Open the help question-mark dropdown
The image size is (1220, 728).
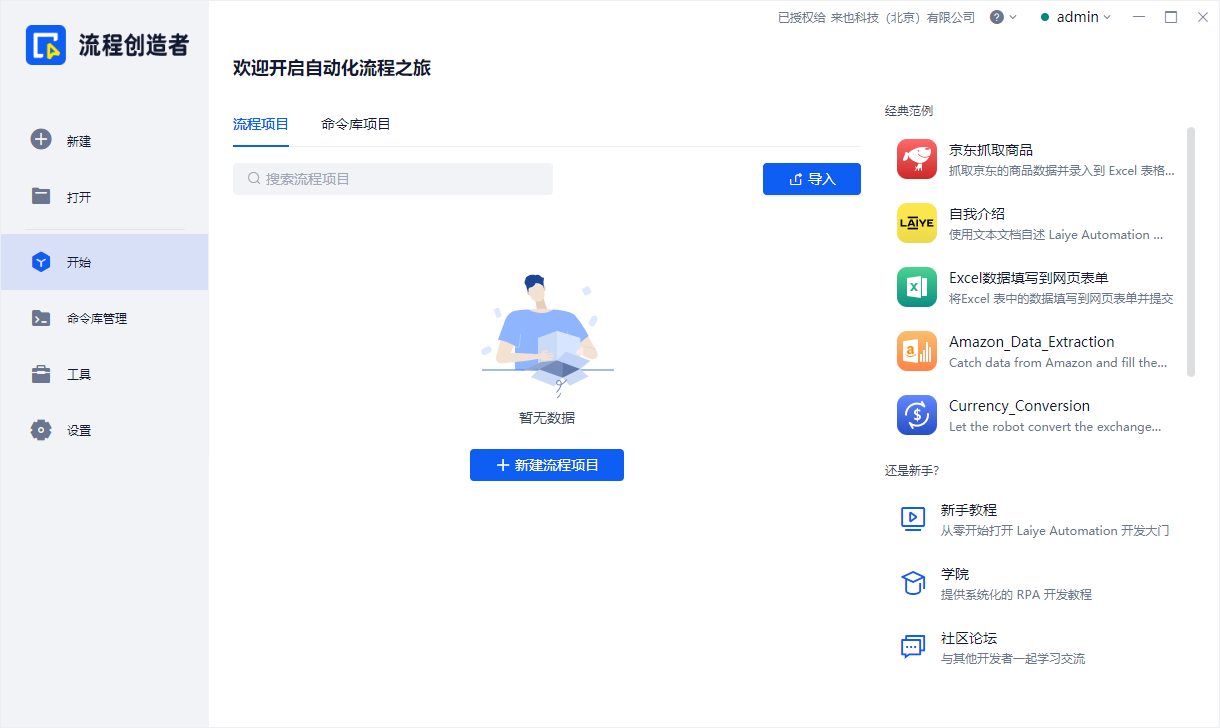tap(998, 17)
